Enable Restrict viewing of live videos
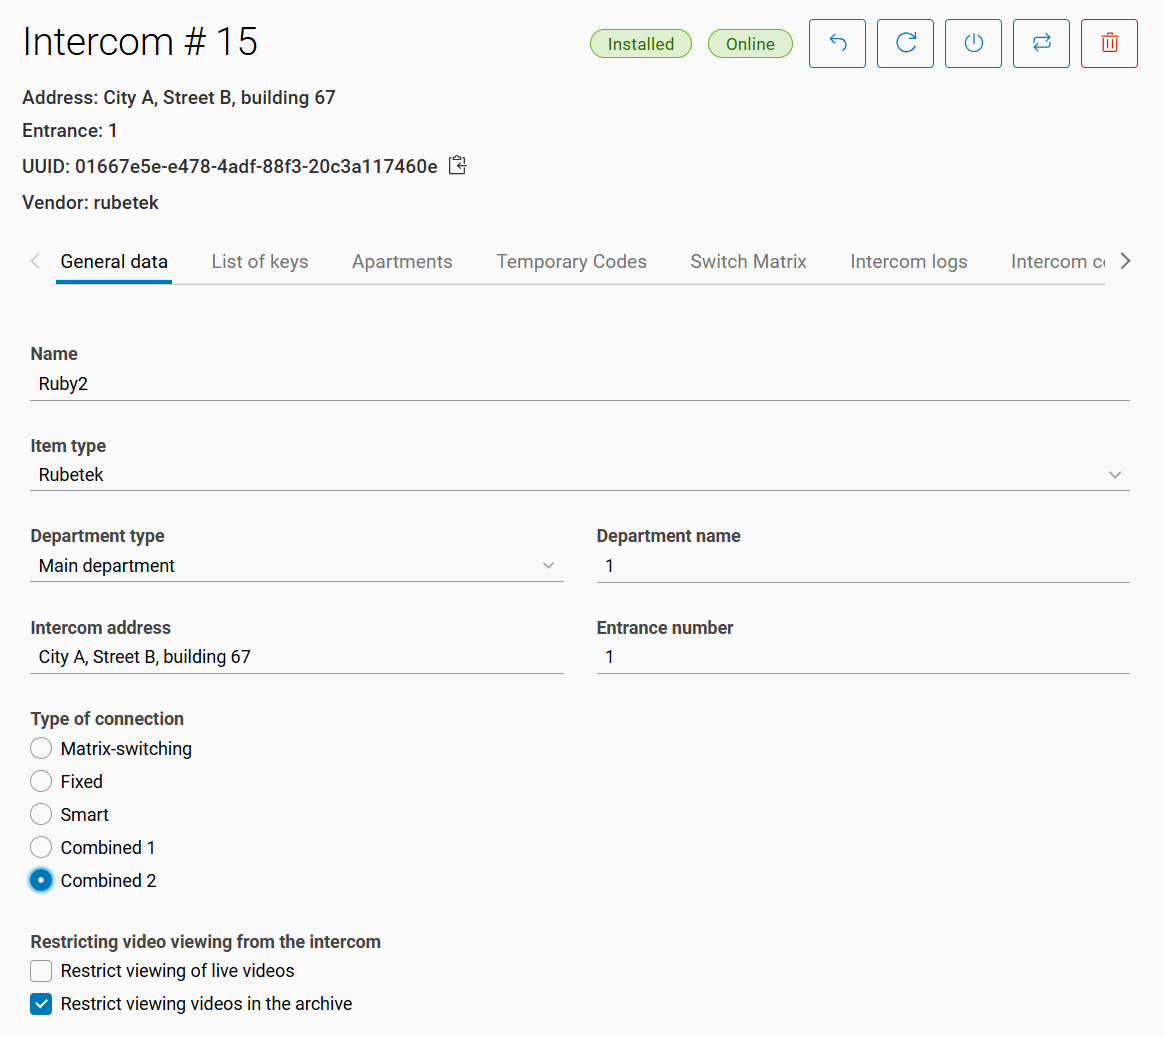Viewport: 1164px width, 1037px height. (x=41, y=971)
